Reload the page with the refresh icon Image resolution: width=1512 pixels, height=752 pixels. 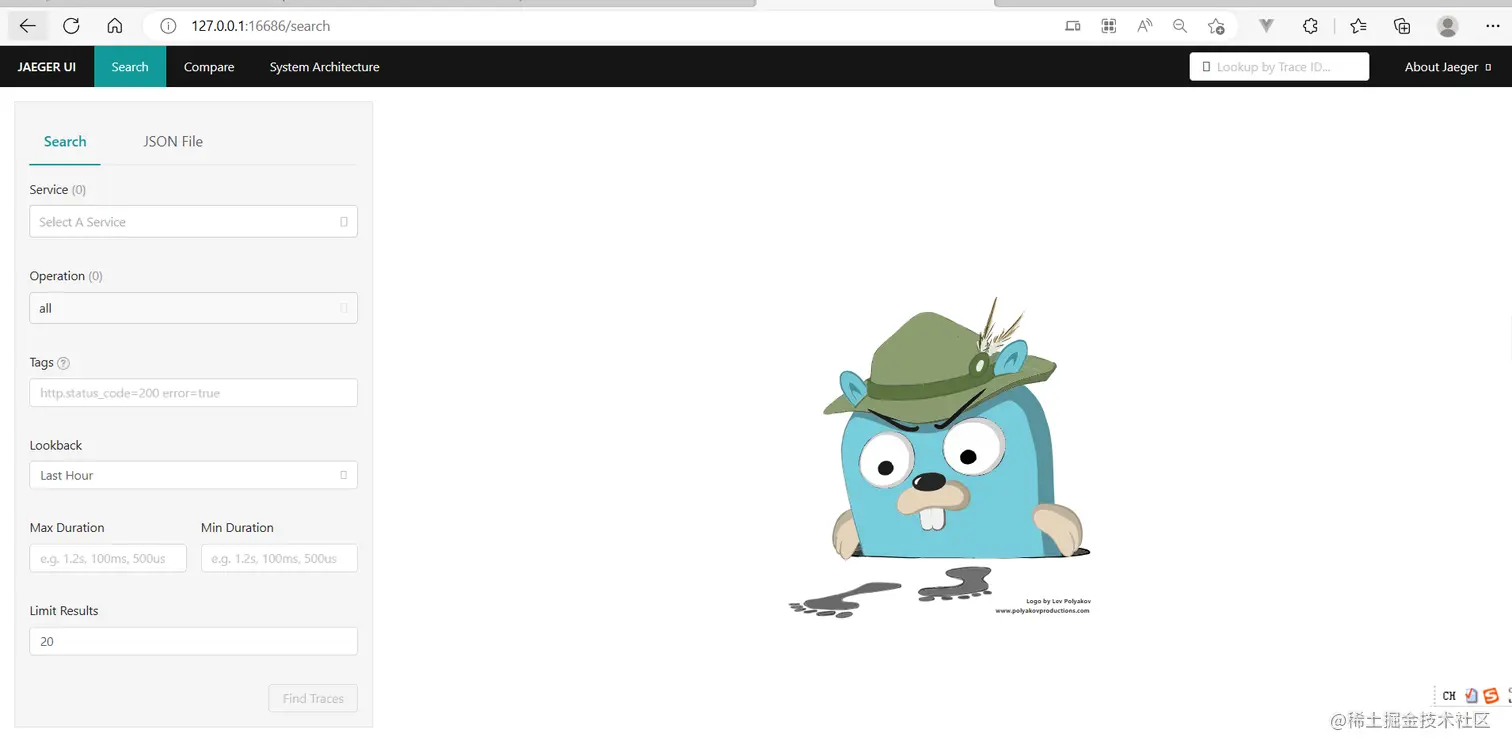[71, 26]
